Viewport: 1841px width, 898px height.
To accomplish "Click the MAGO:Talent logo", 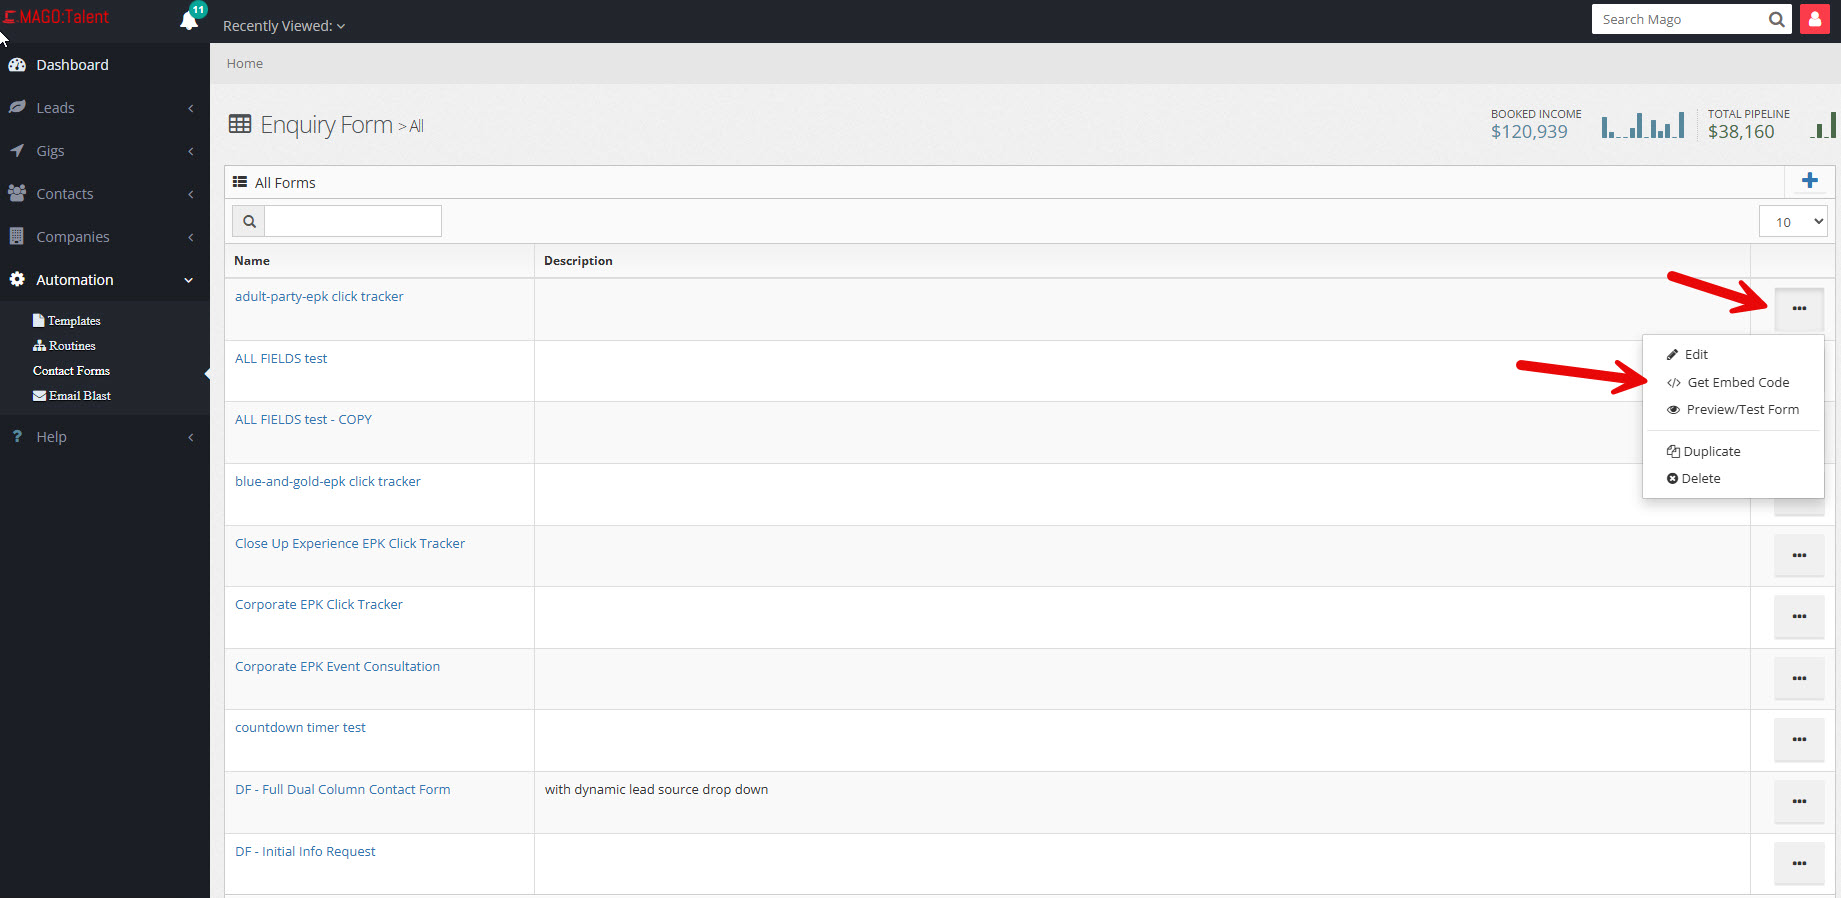I will coord(56,17).
